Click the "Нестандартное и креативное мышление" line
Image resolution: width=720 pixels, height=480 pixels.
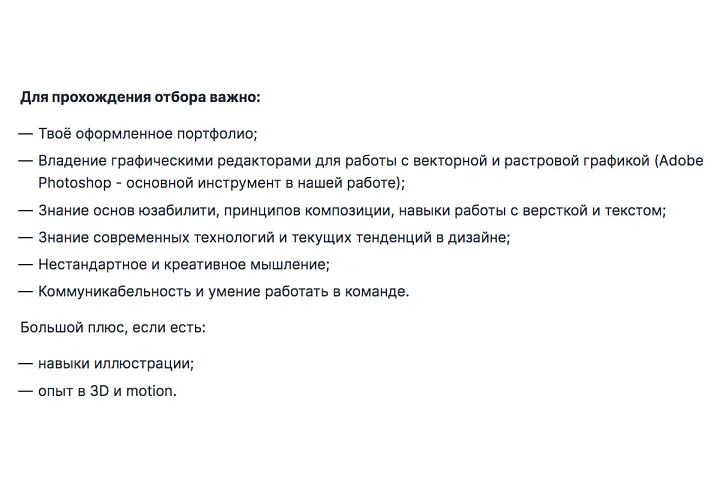pyautogui.click(x=183, y=265)
